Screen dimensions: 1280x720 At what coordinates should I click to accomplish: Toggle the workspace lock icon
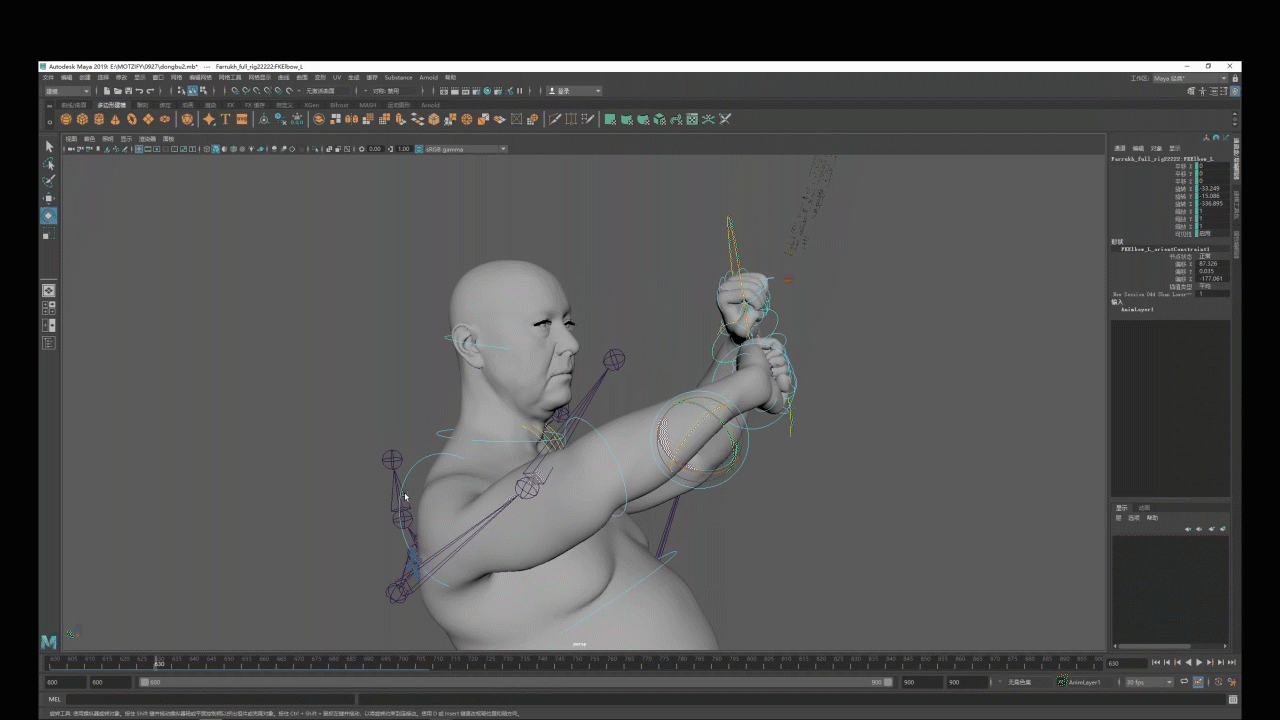[1234, 78]
